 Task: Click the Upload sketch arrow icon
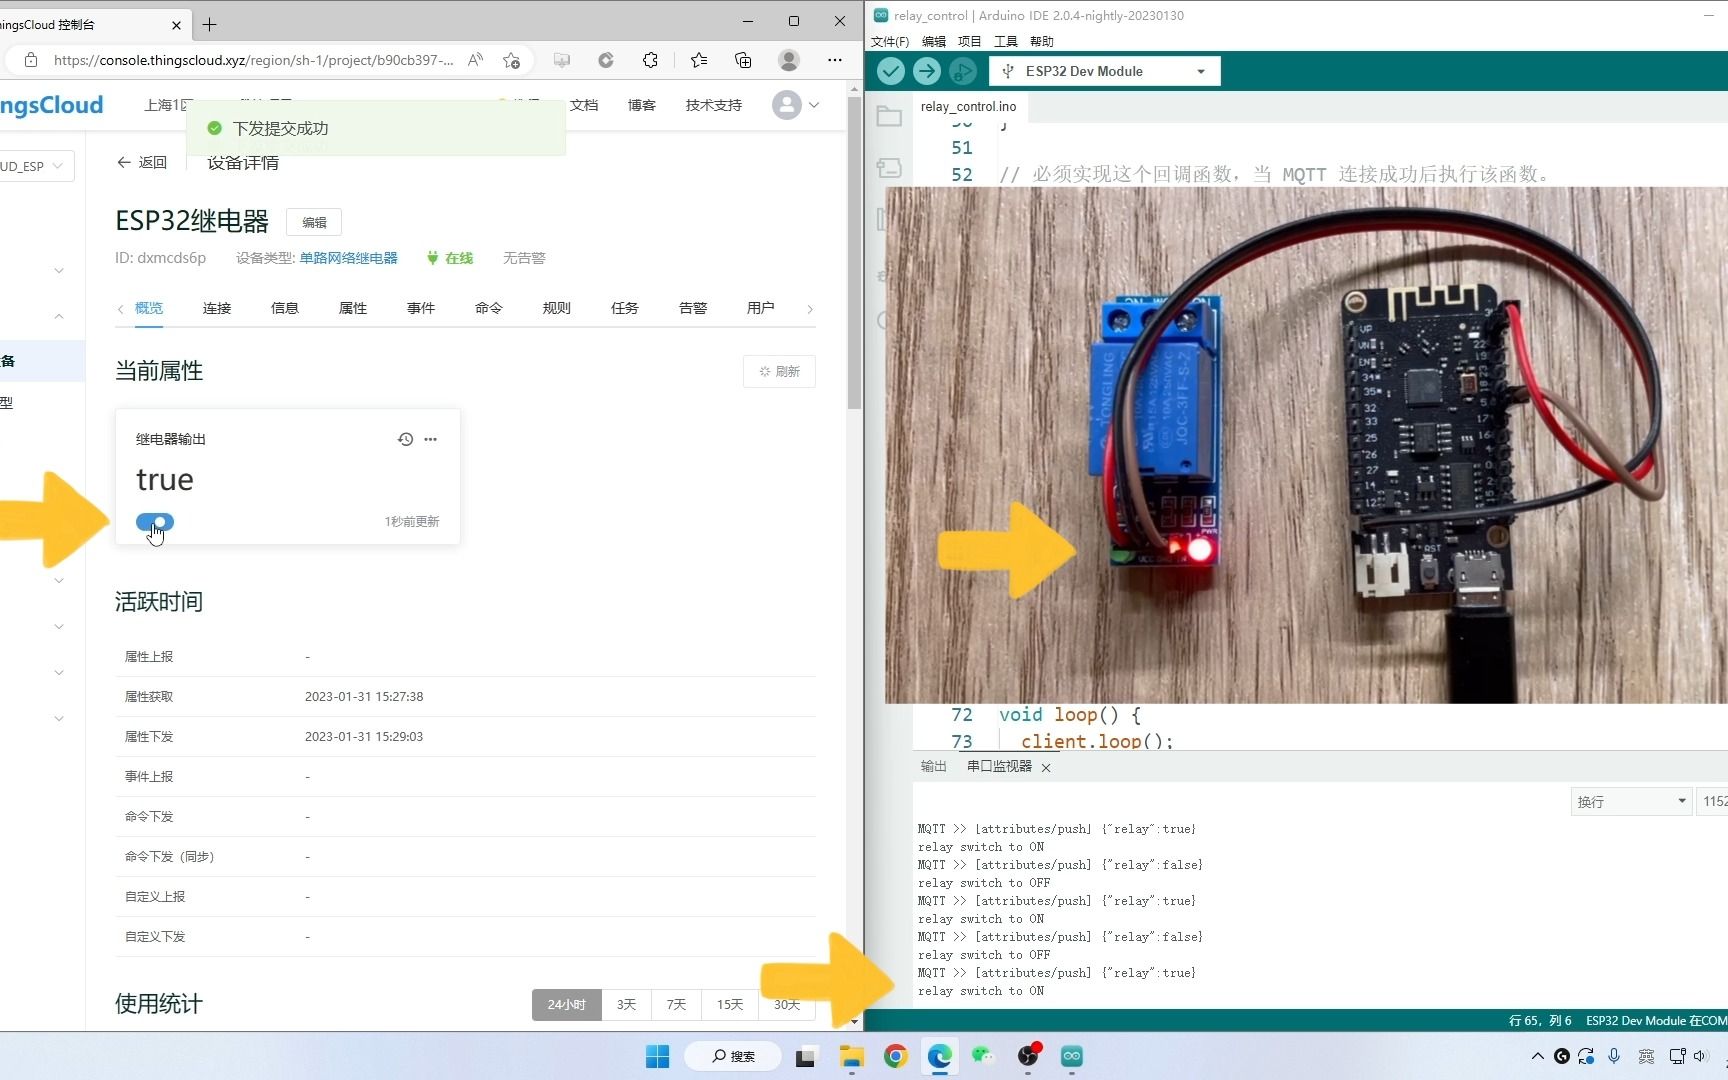coord(927,71)
